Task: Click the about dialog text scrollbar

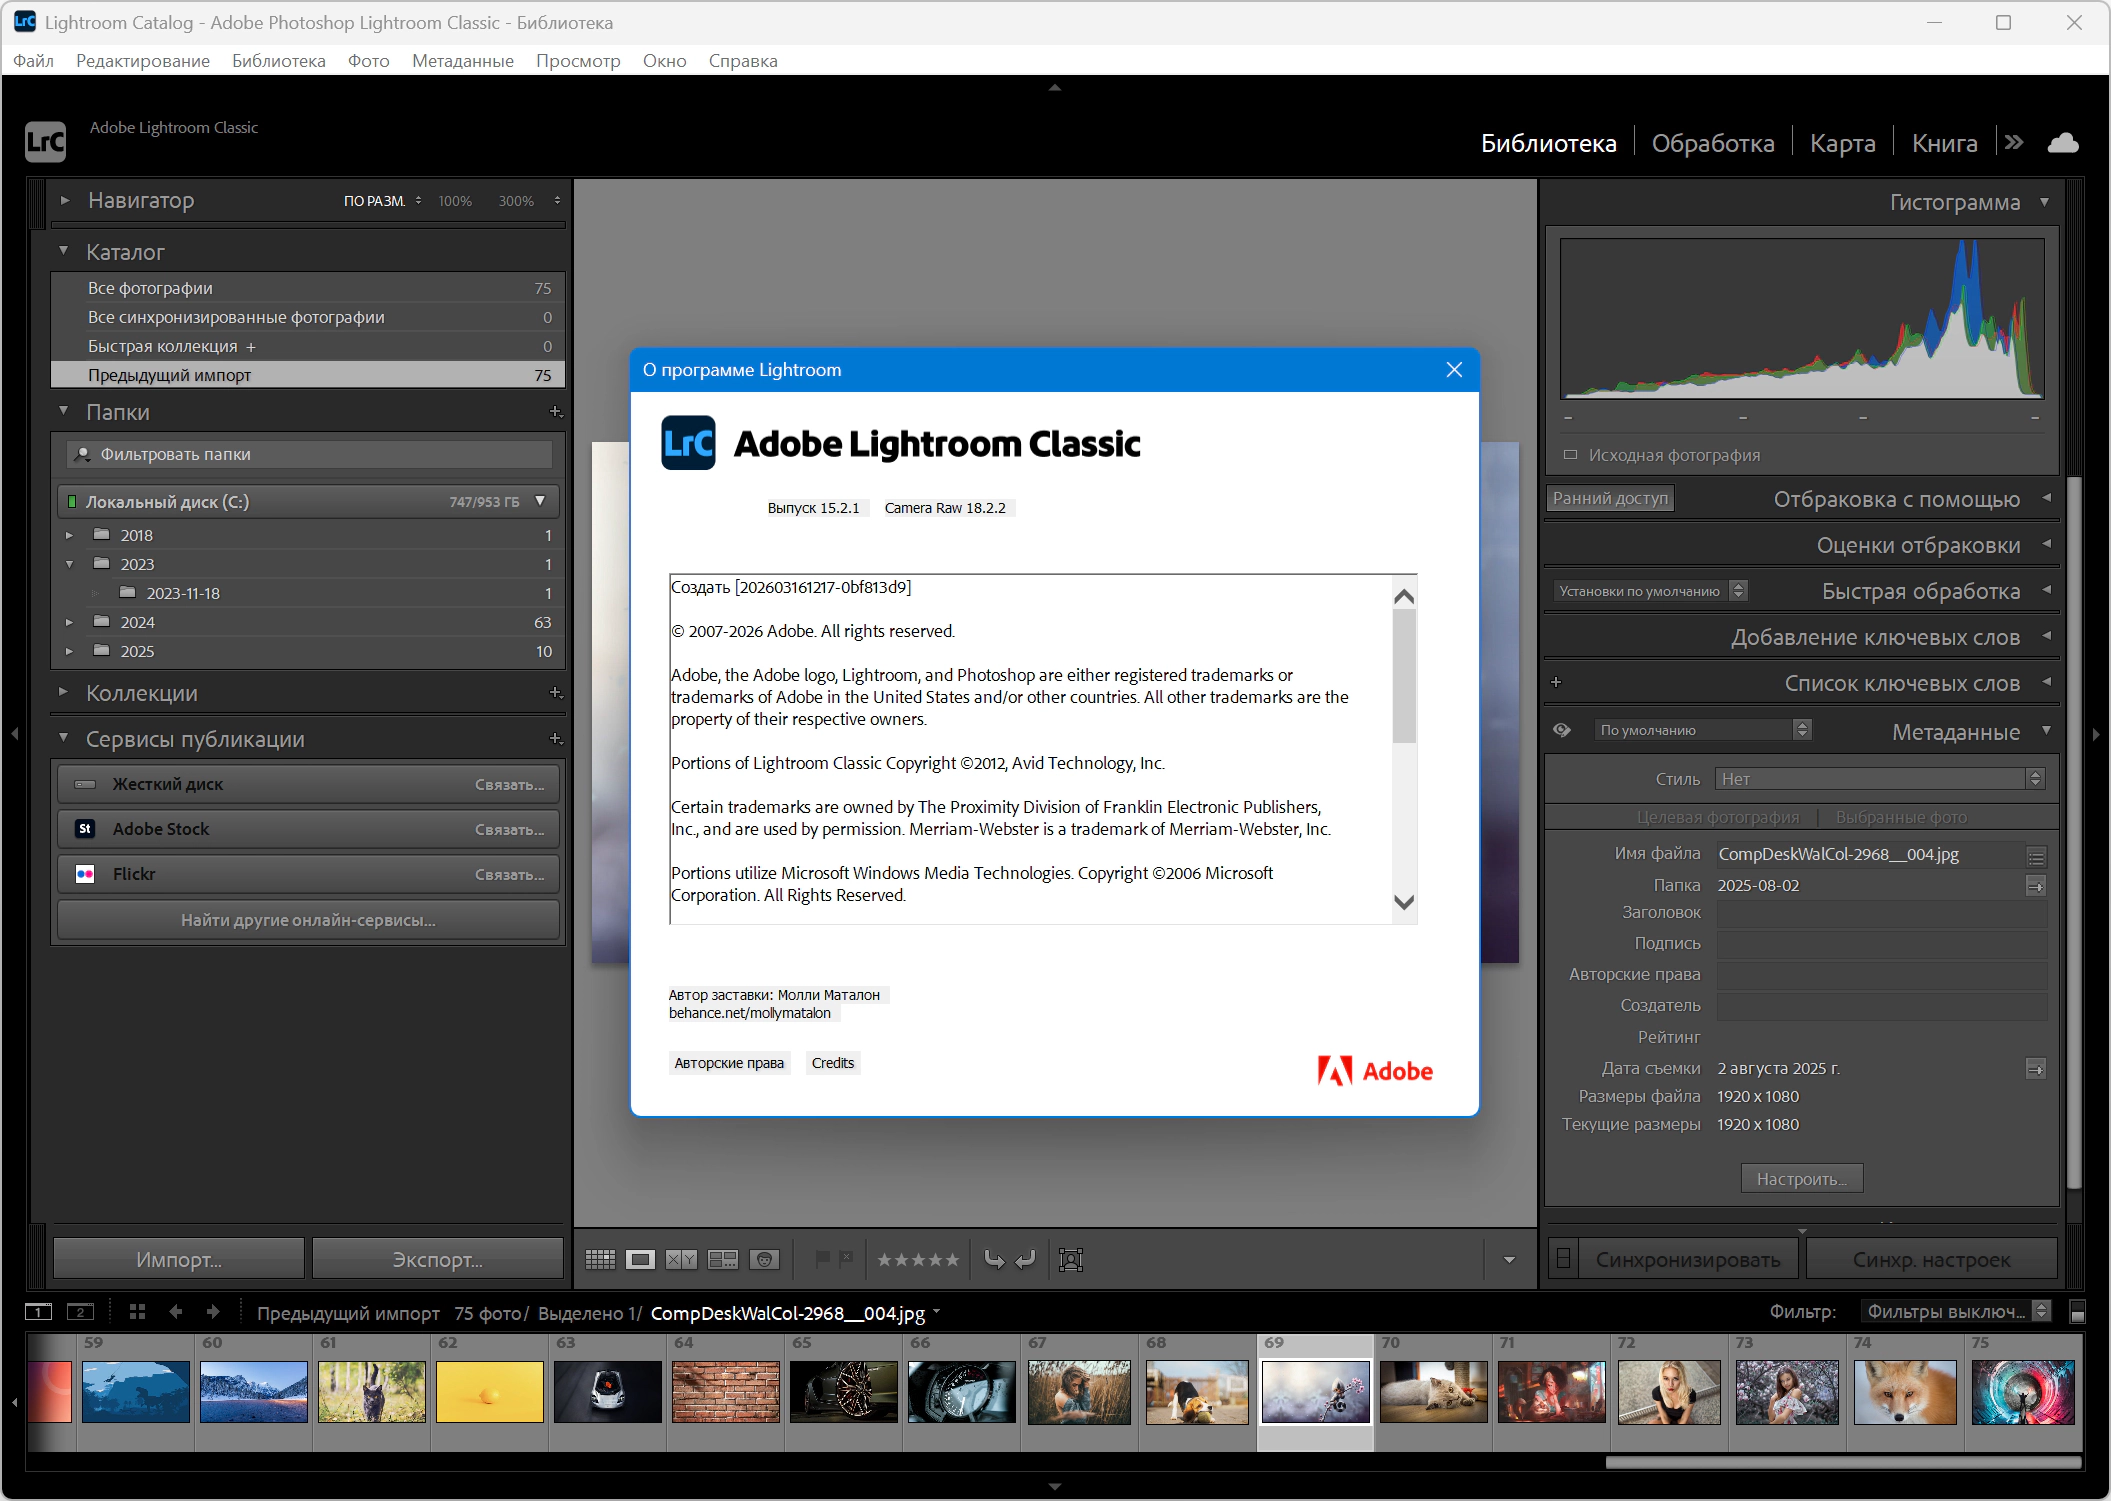Action: point(1404,675)
